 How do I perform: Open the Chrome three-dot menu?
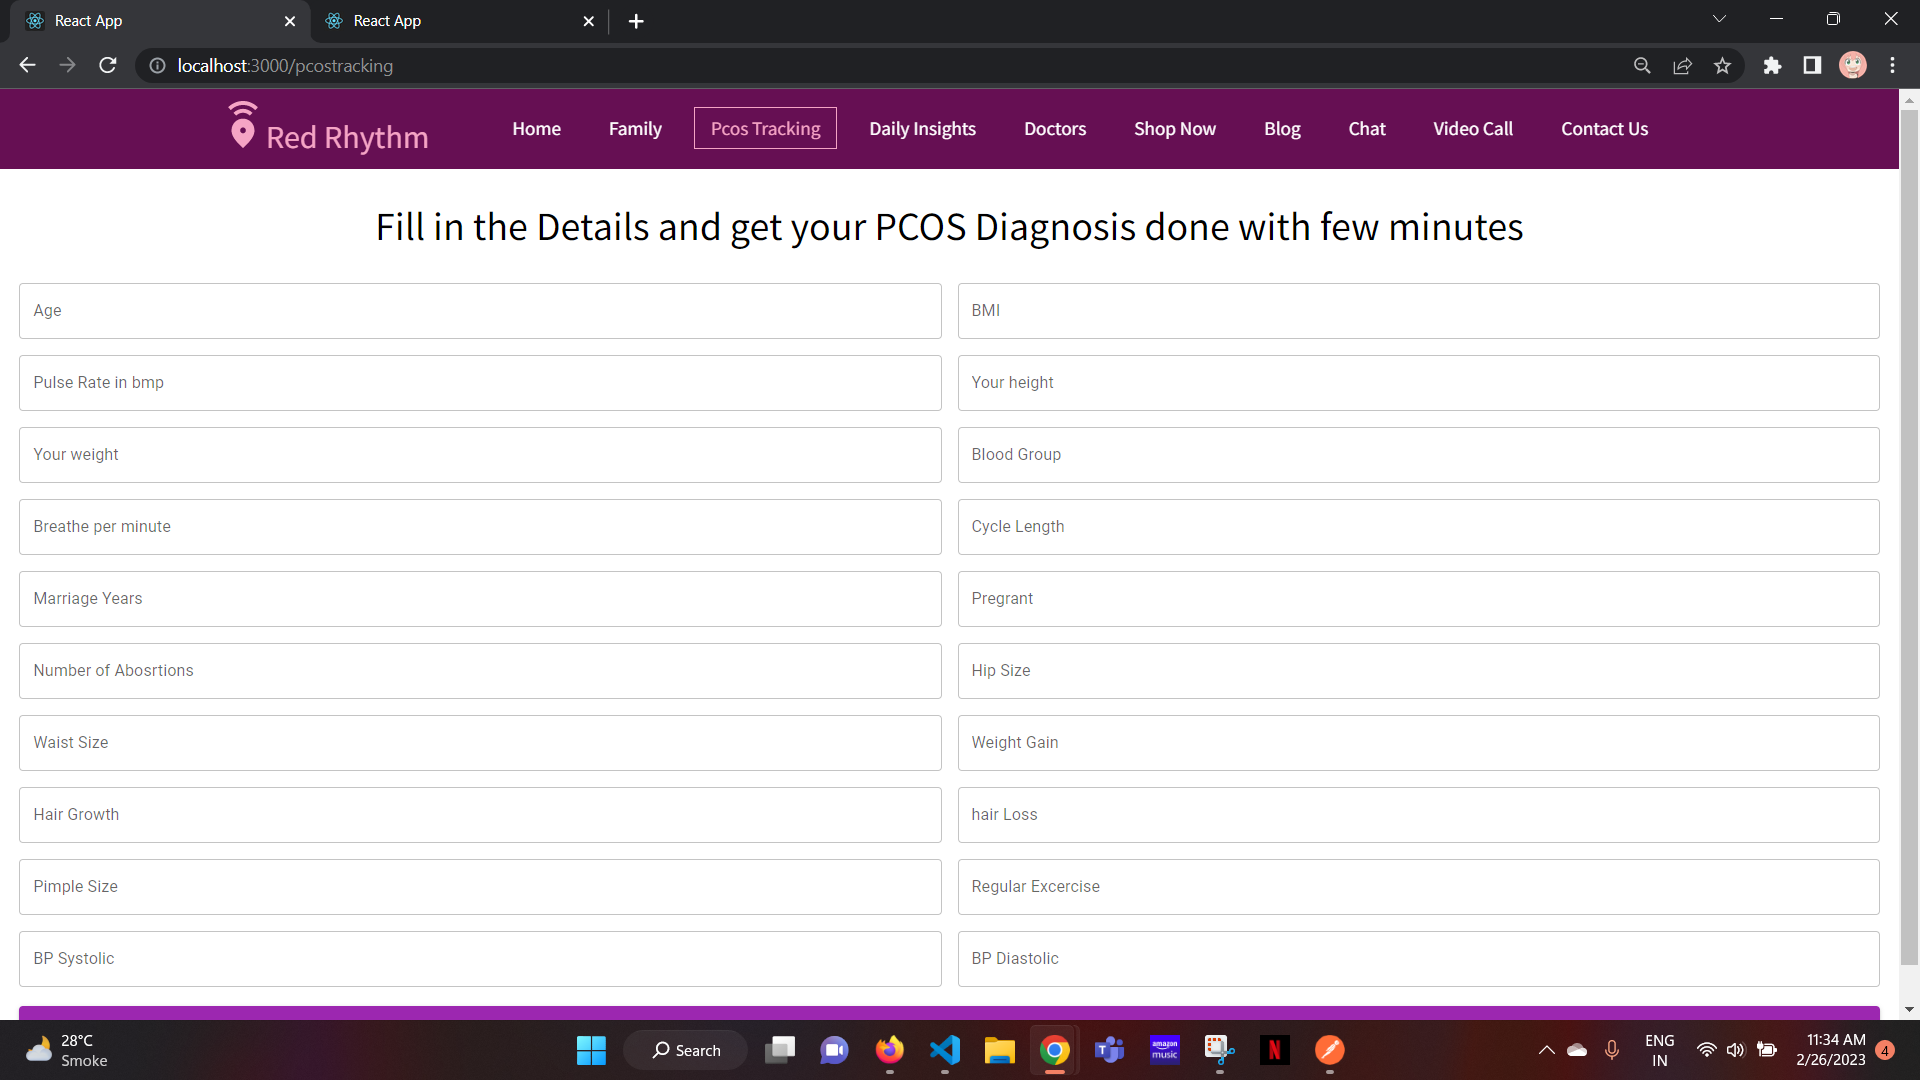(1892, 66)
